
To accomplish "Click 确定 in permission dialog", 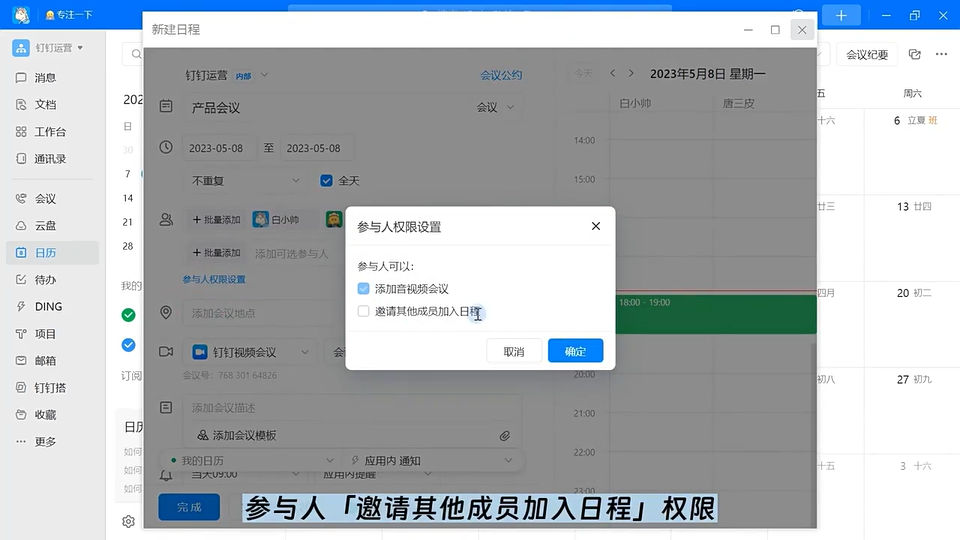I will [575, 351].
